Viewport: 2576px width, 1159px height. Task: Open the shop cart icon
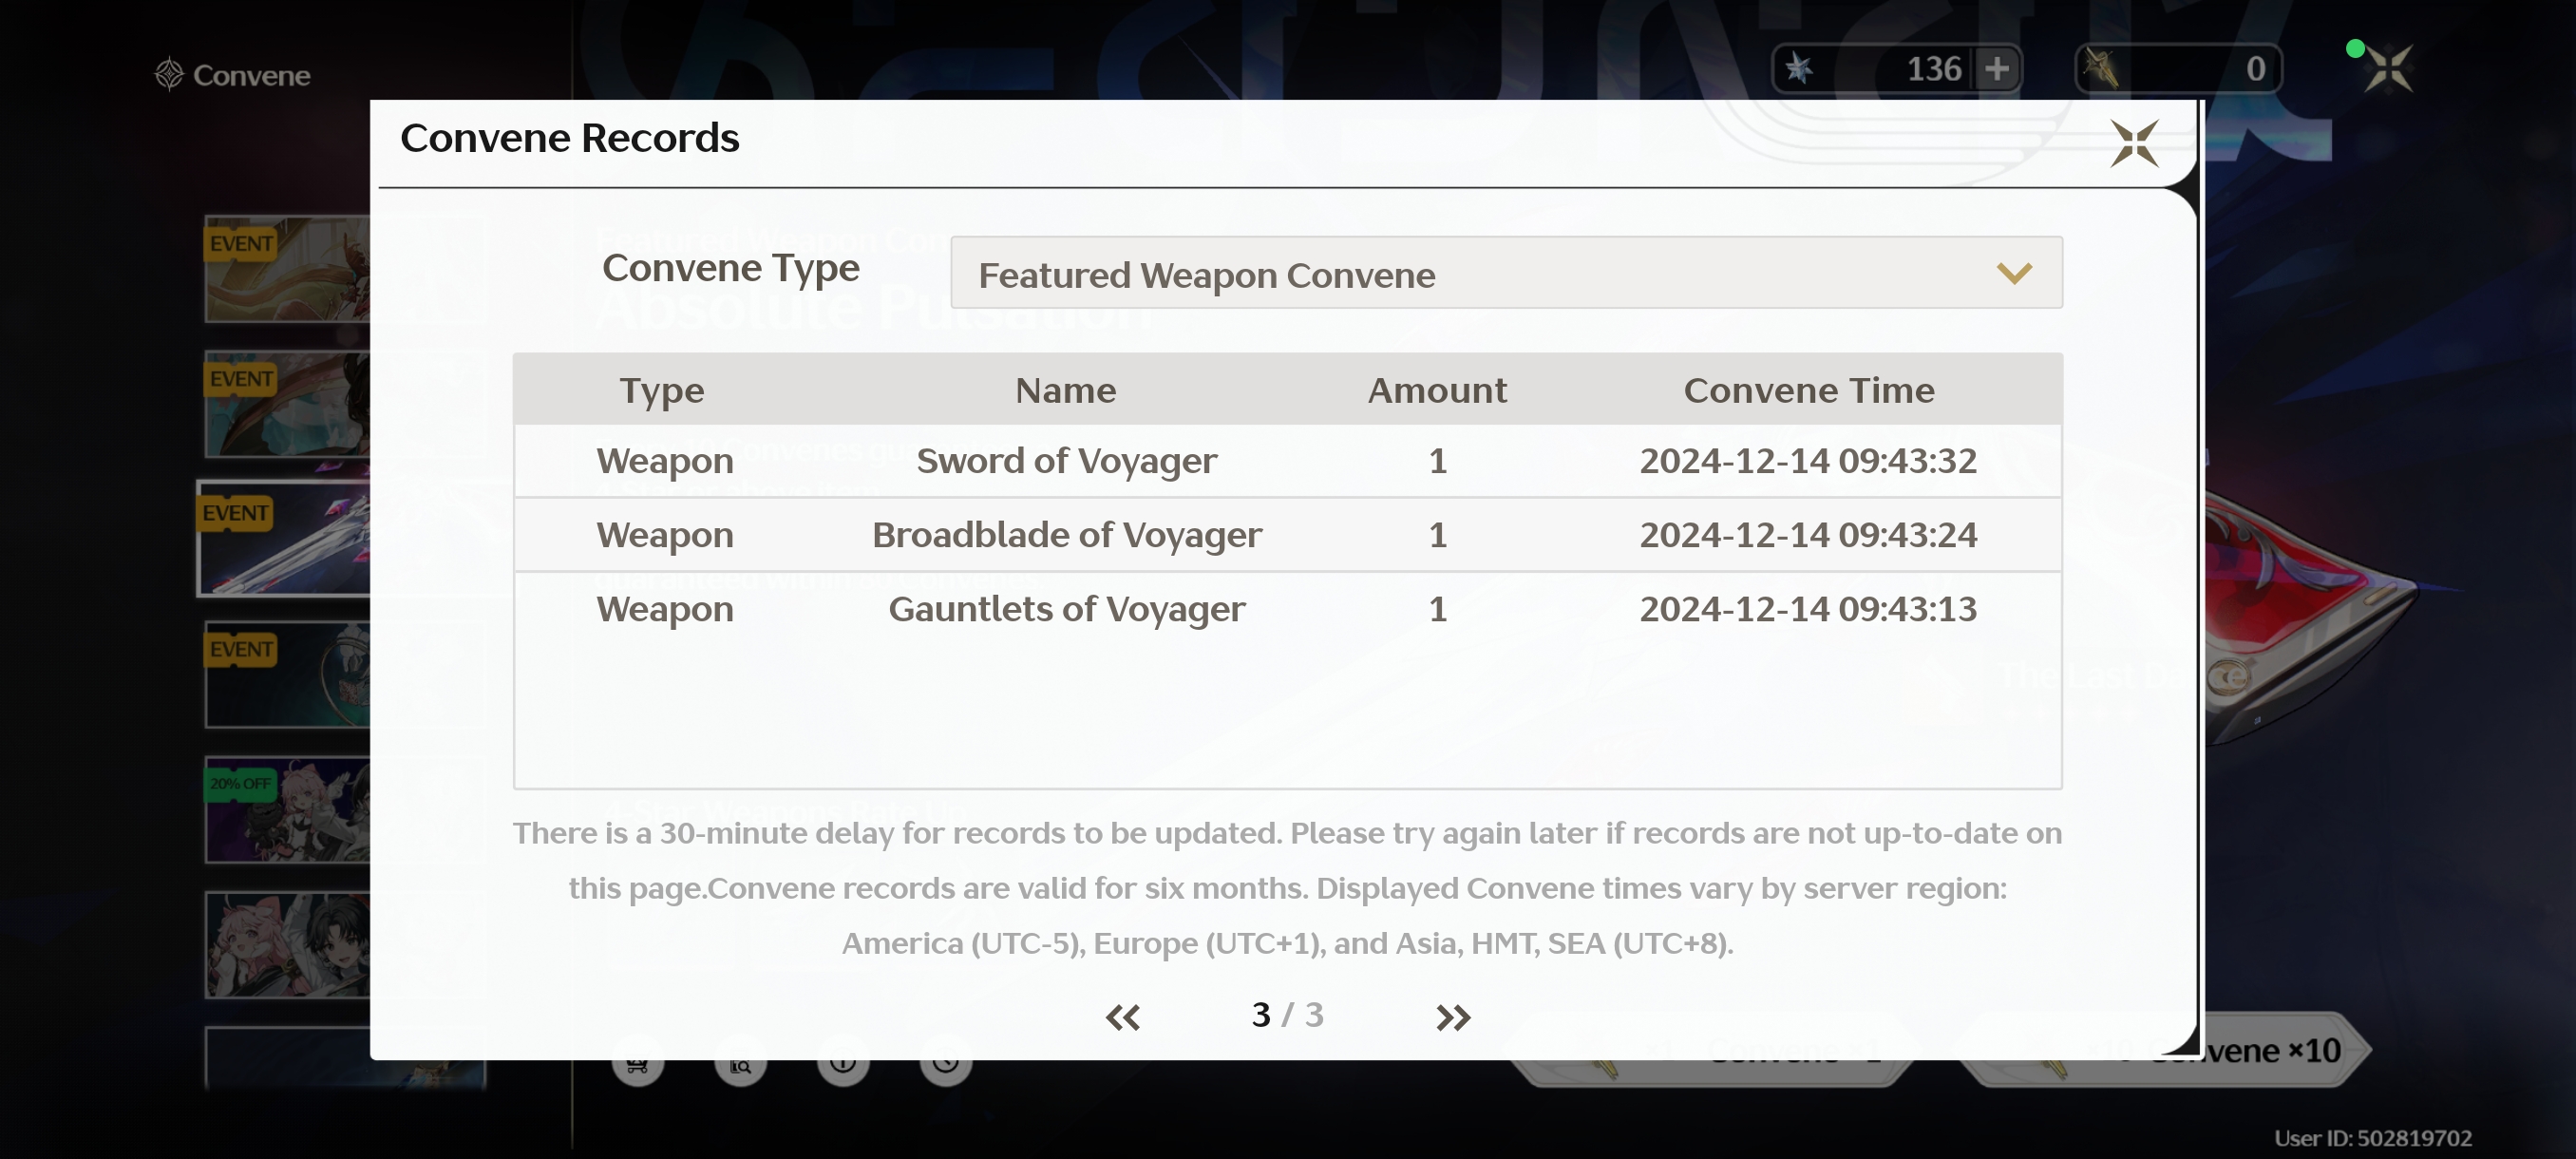[x=637, y=1064]
